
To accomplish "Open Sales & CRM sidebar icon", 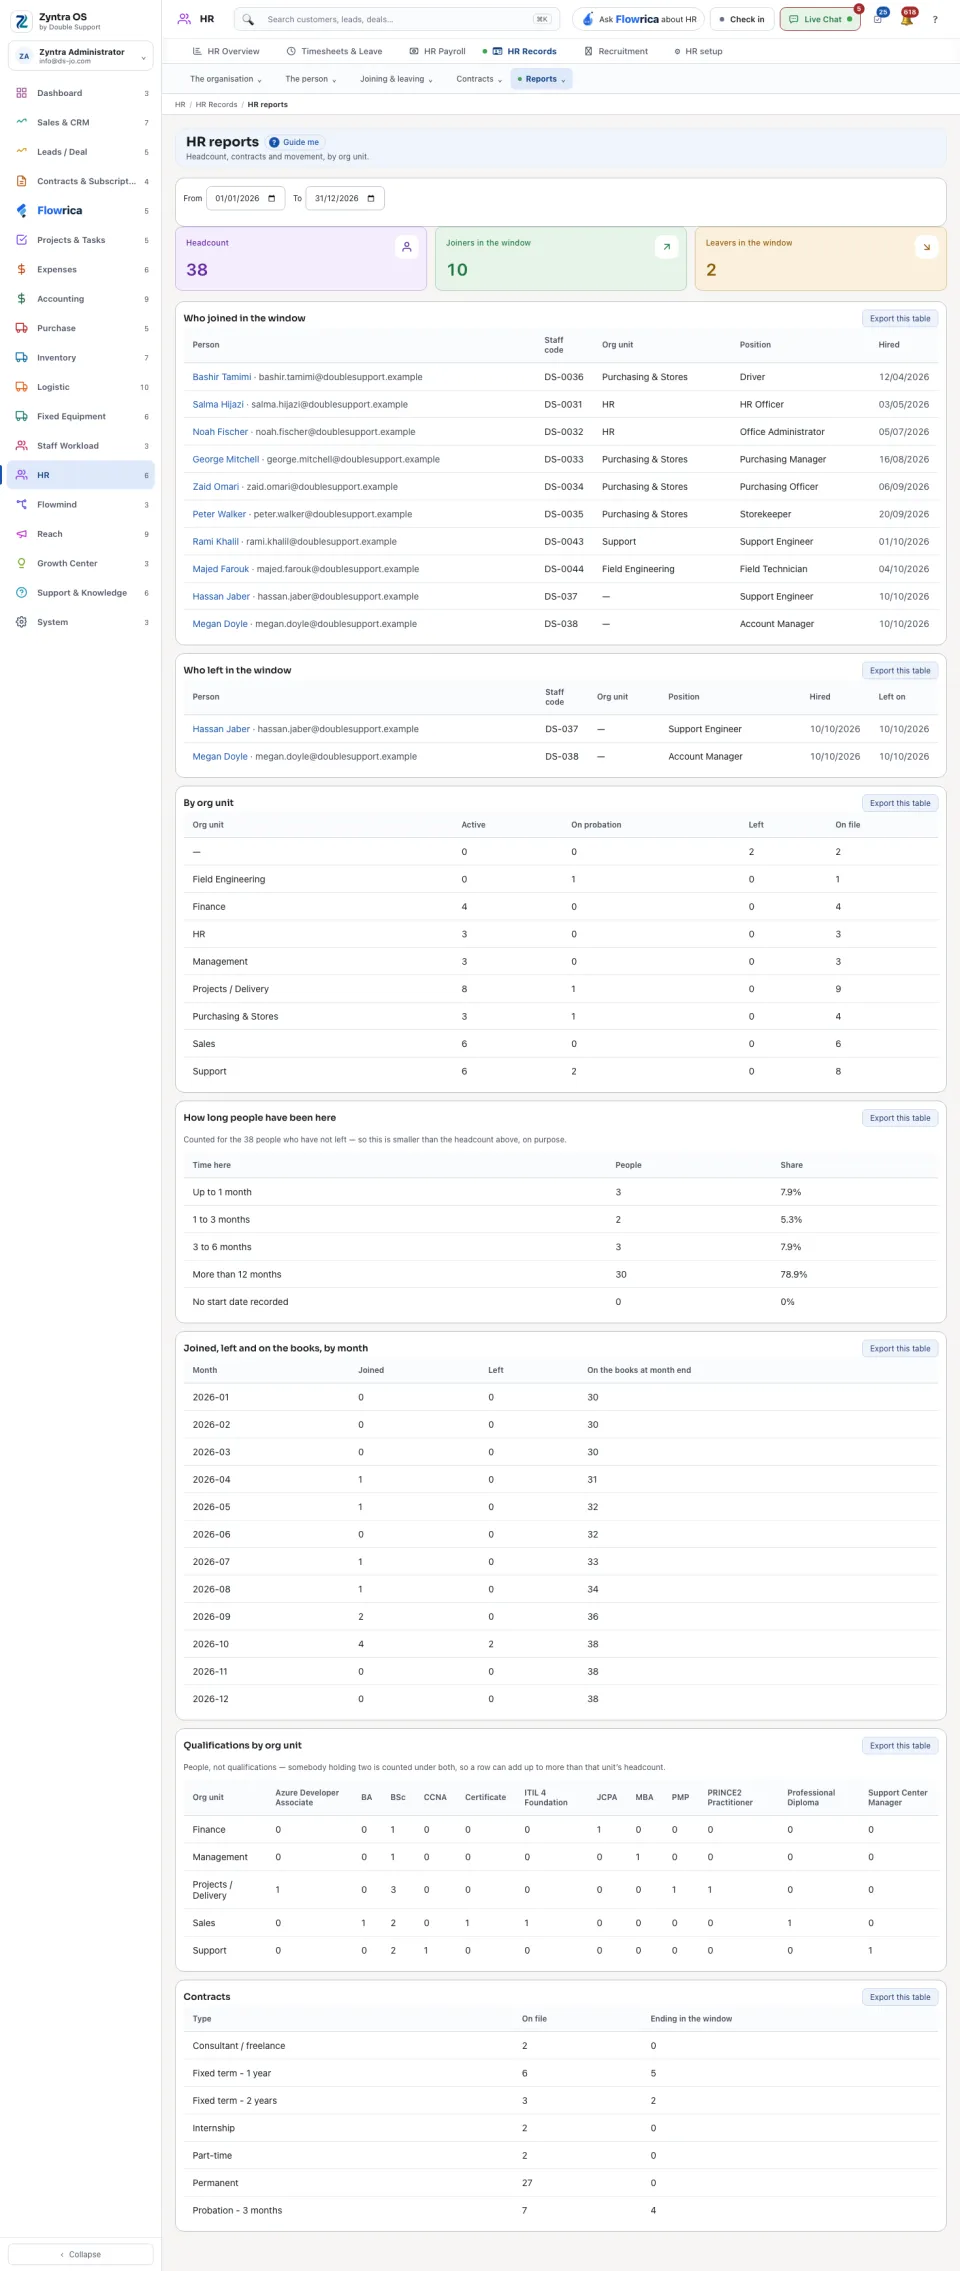I will 22,122.
